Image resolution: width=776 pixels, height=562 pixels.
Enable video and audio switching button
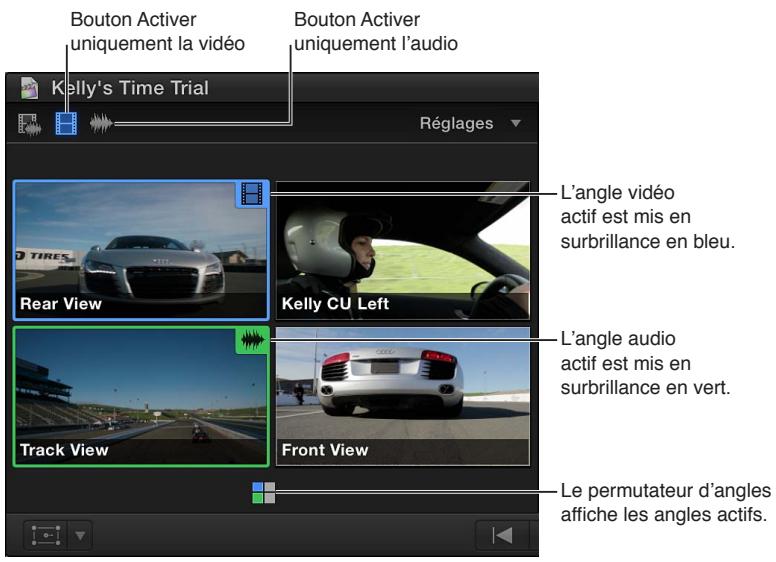(x=29, y=124)
